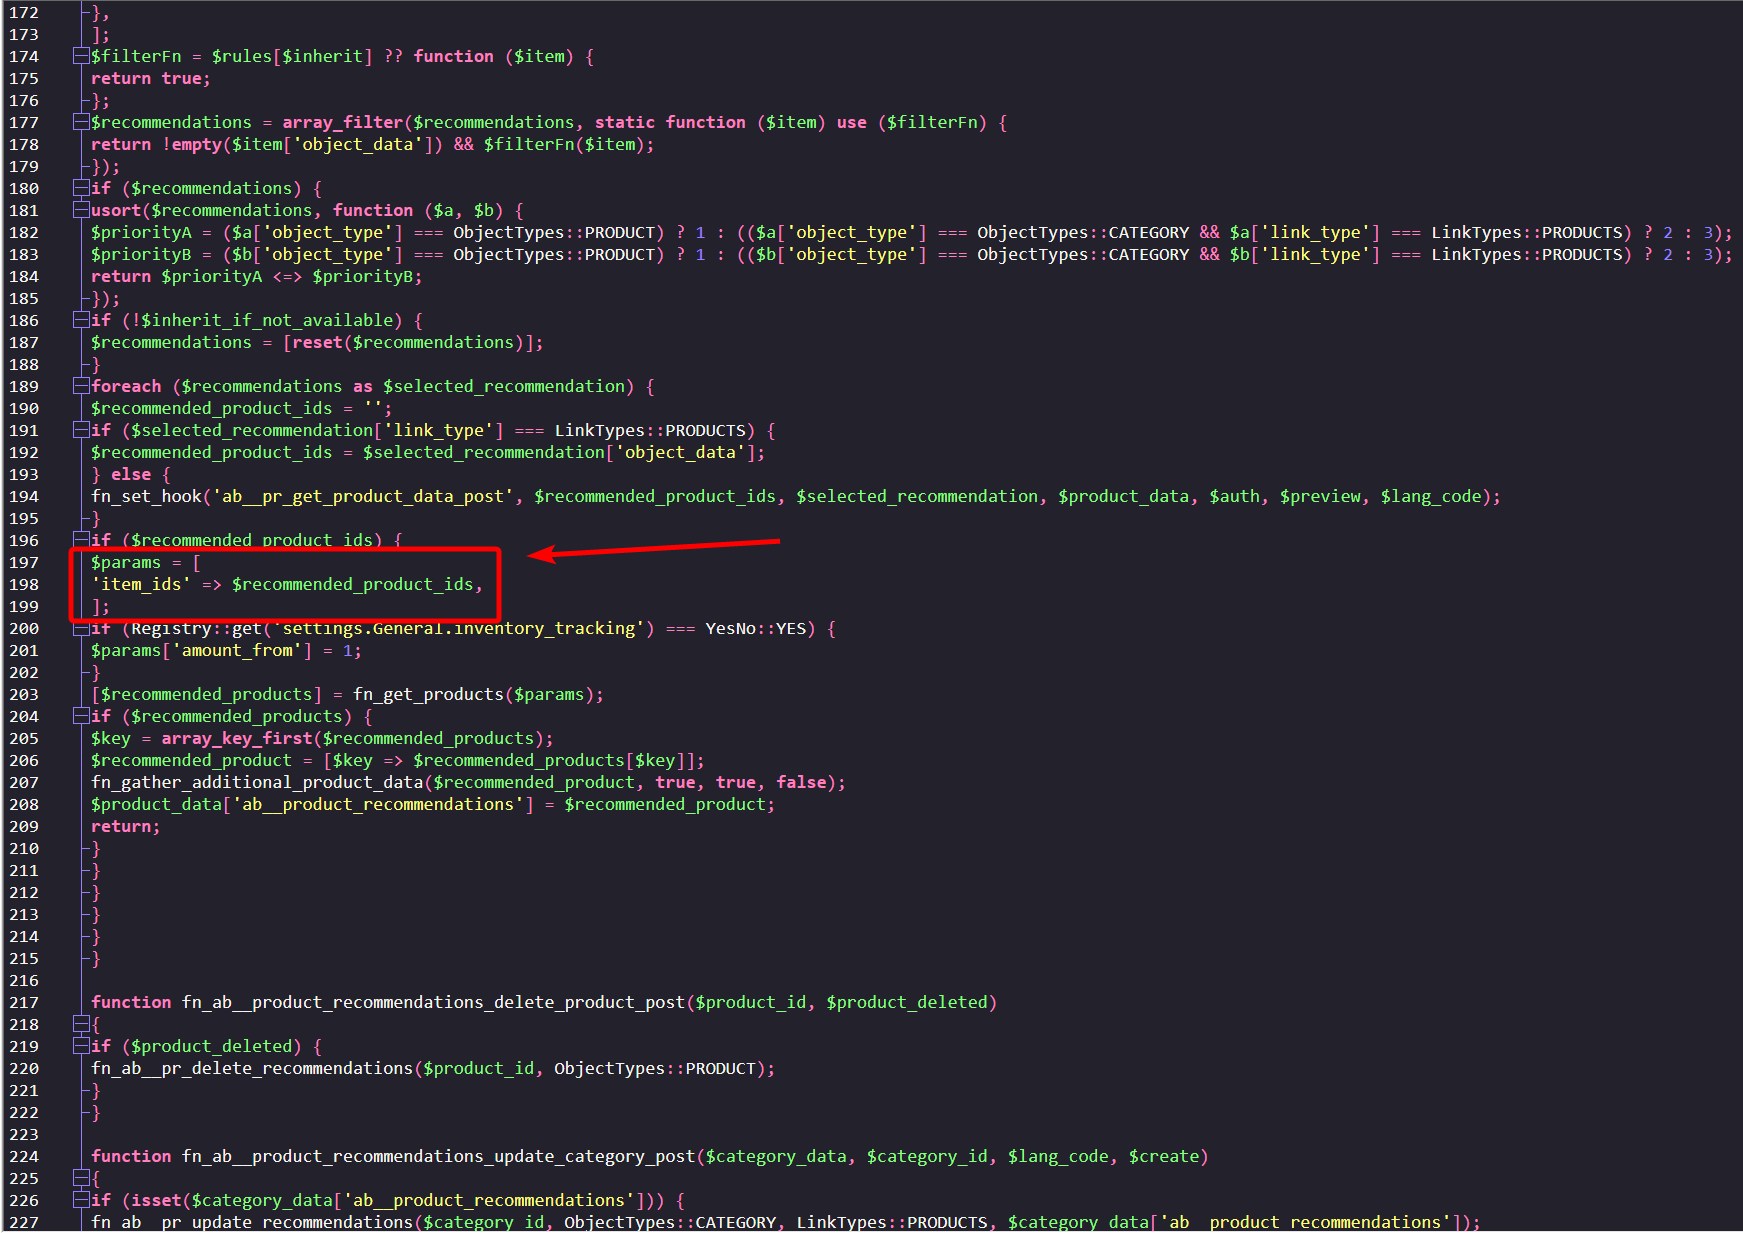This screenshot has width=1743, height=1233.
Task: Click line number 197 in the gutter
Action: pyautogui.click(x=24, y=563)
